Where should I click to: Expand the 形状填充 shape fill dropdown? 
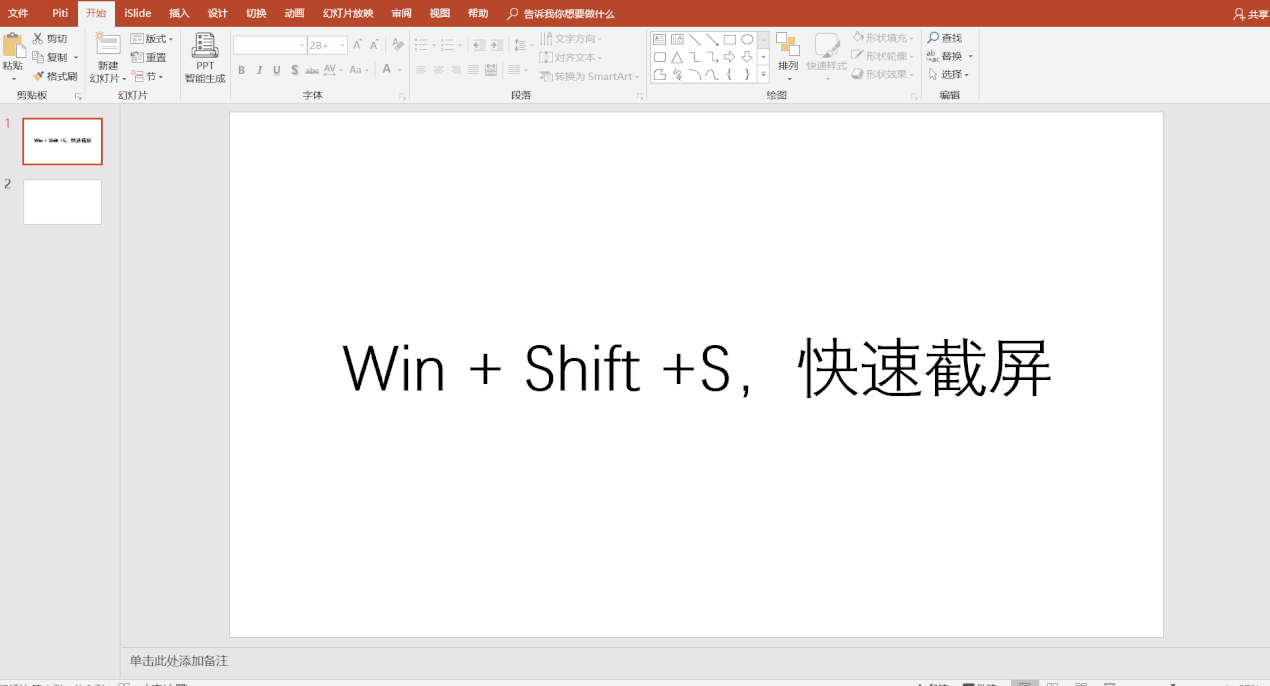pos(909,37)
